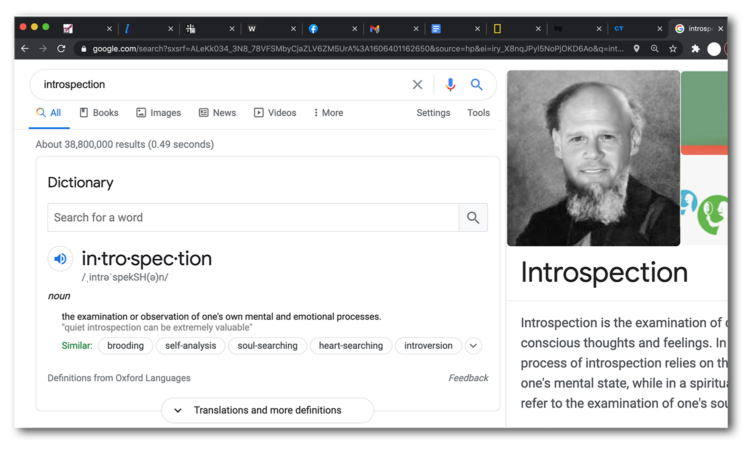
Task: Switch to the News results tab
Action: [217, 113]
